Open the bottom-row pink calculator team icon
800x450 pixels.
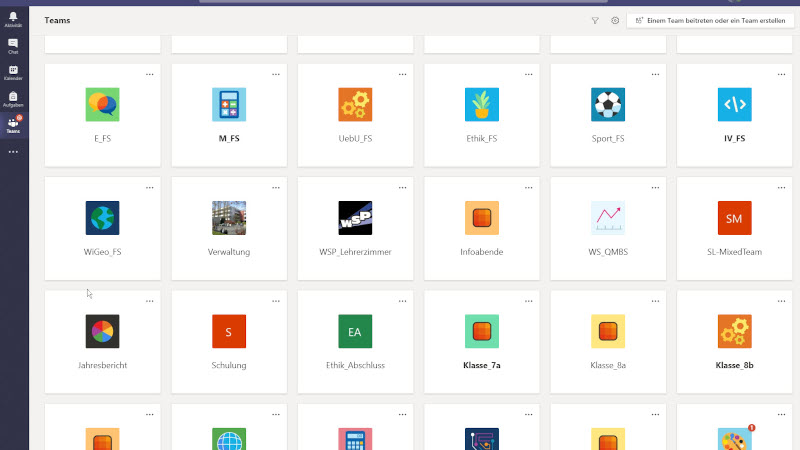pyautogui.click(x=355, y=439)
